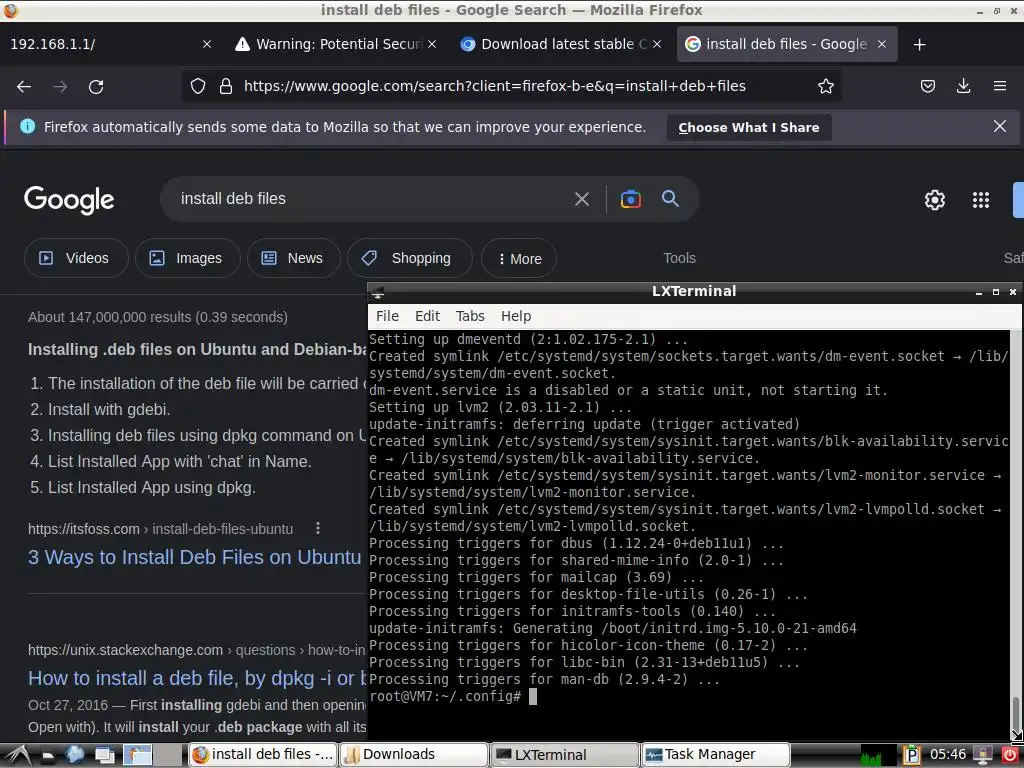Screen dimensions: 1024x768
Task: Dismiss the Firefox data notification bar
Action: tap(999, 126)
